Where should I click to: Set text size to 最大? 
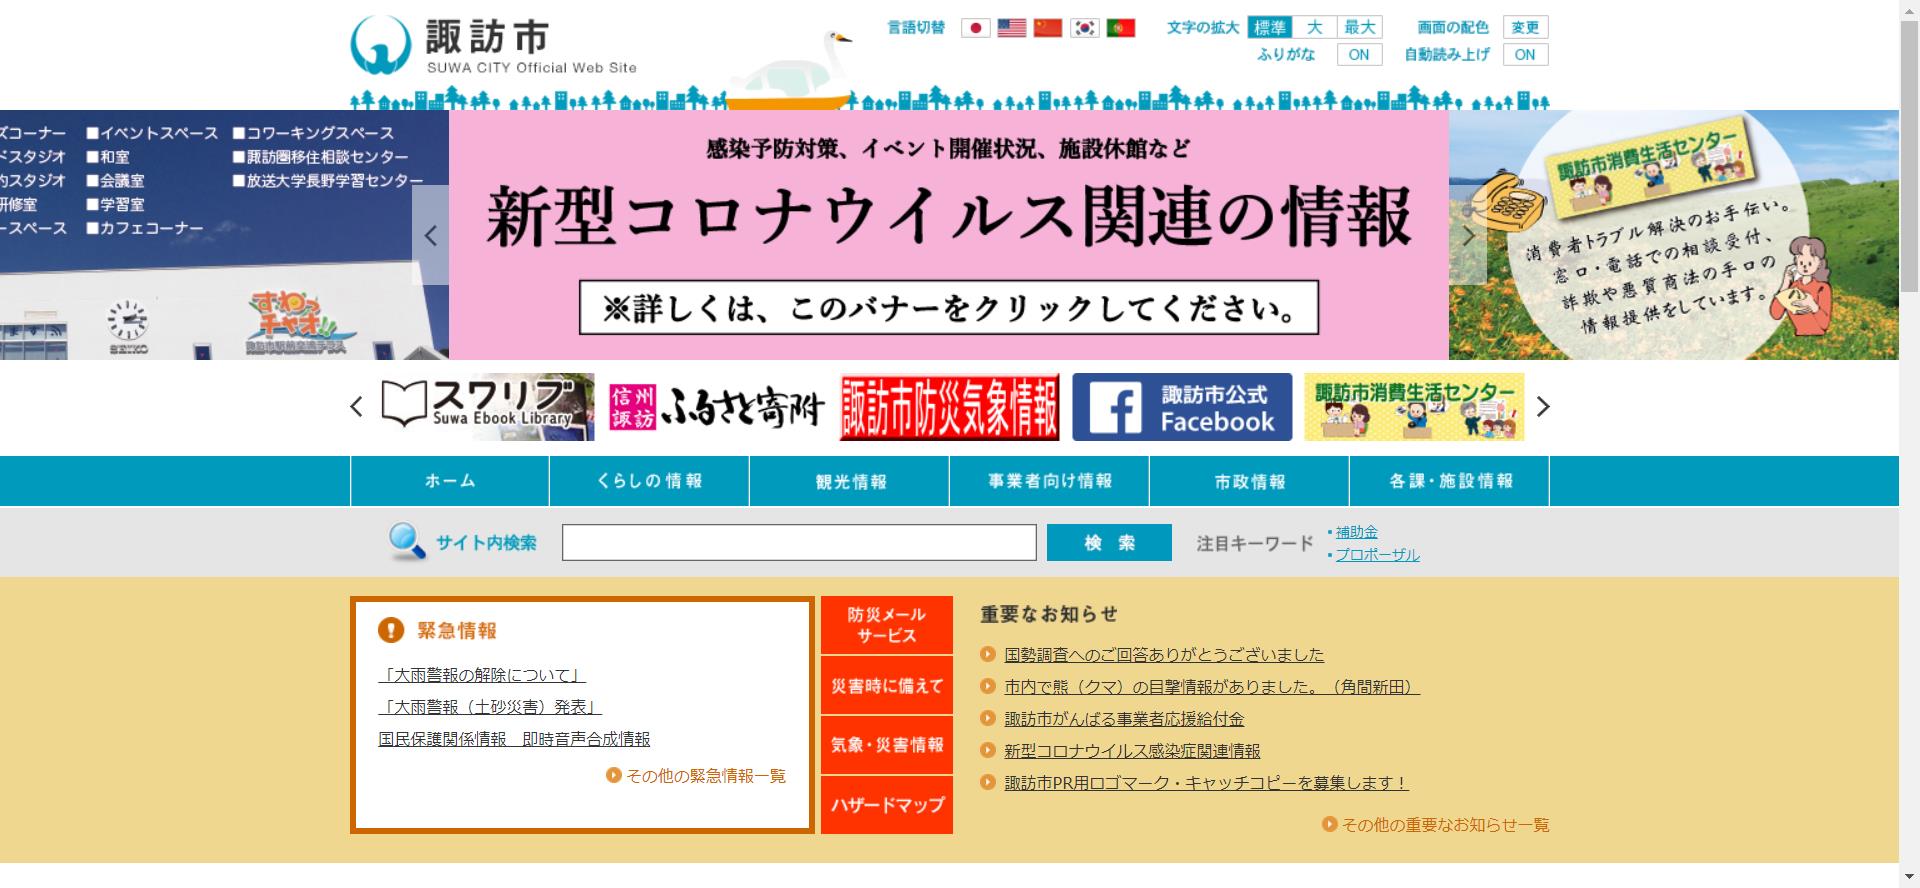[1359, 28]
